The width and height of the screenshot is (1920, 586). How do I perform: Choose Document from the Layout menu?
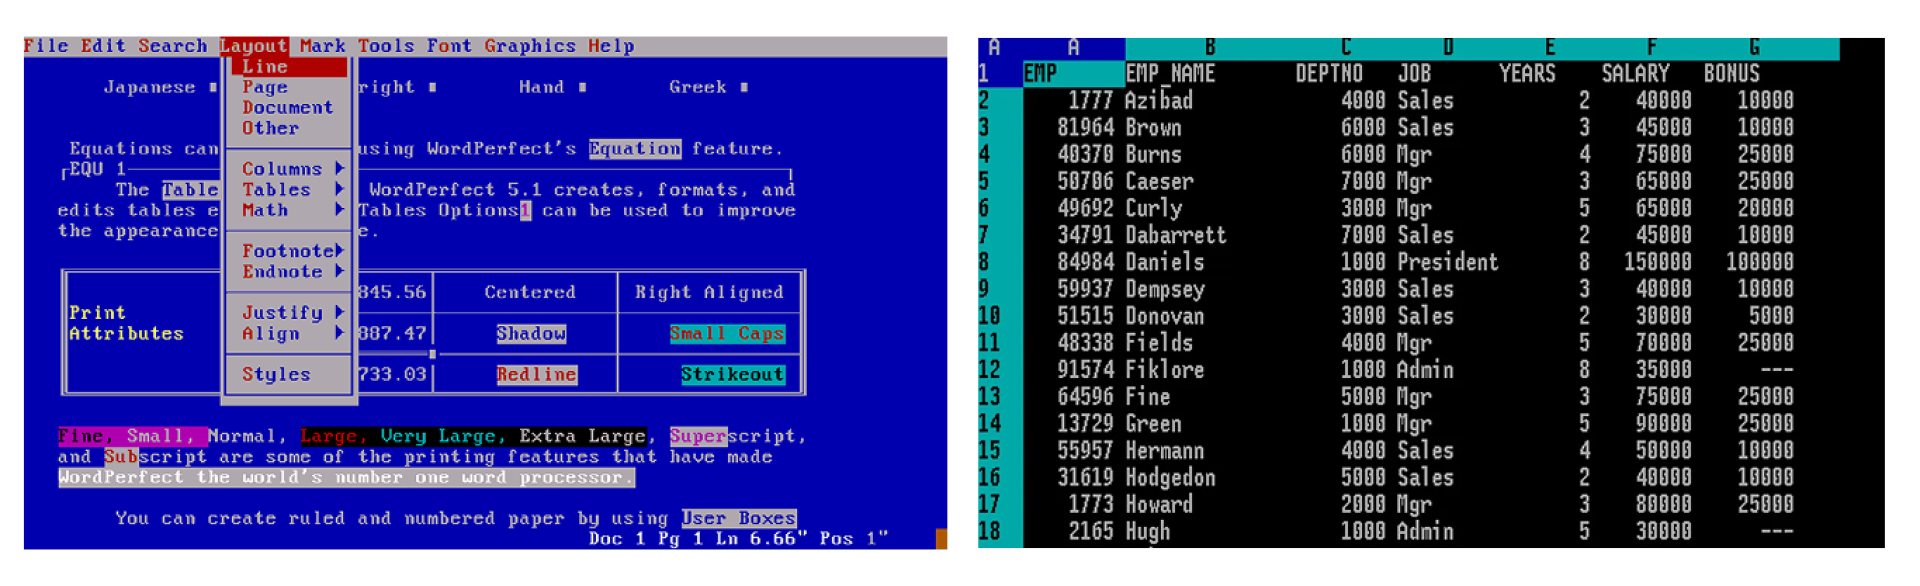[287, 108]
